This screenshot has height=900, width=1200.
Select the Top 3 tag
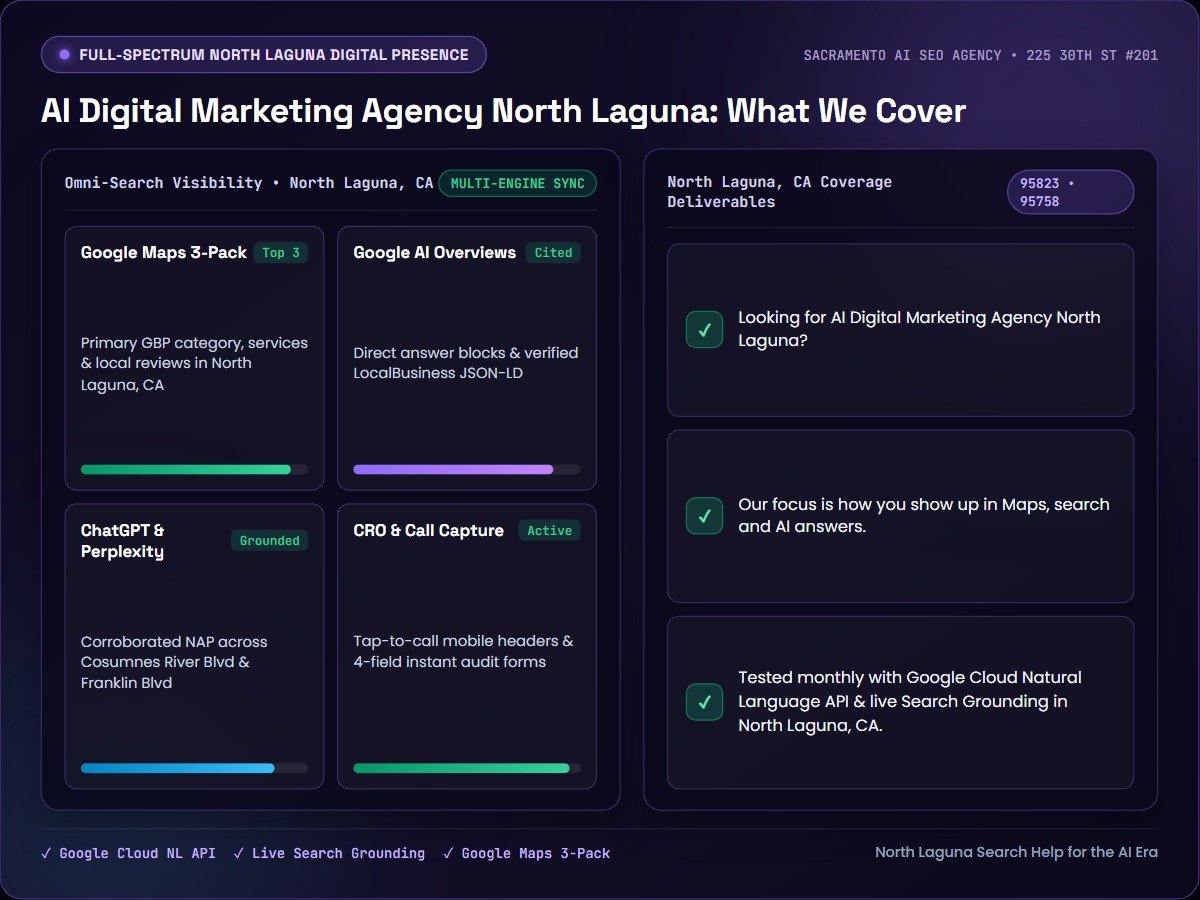281,253
